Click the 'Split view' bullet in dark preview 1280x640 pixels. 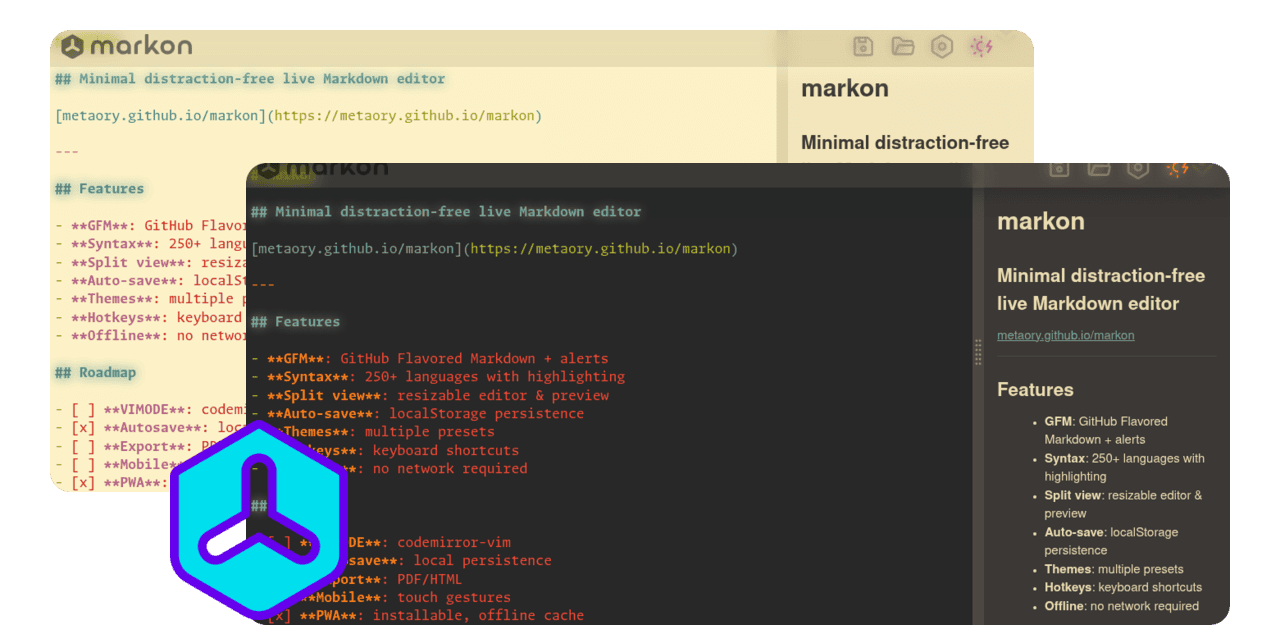click(1124, 504)
